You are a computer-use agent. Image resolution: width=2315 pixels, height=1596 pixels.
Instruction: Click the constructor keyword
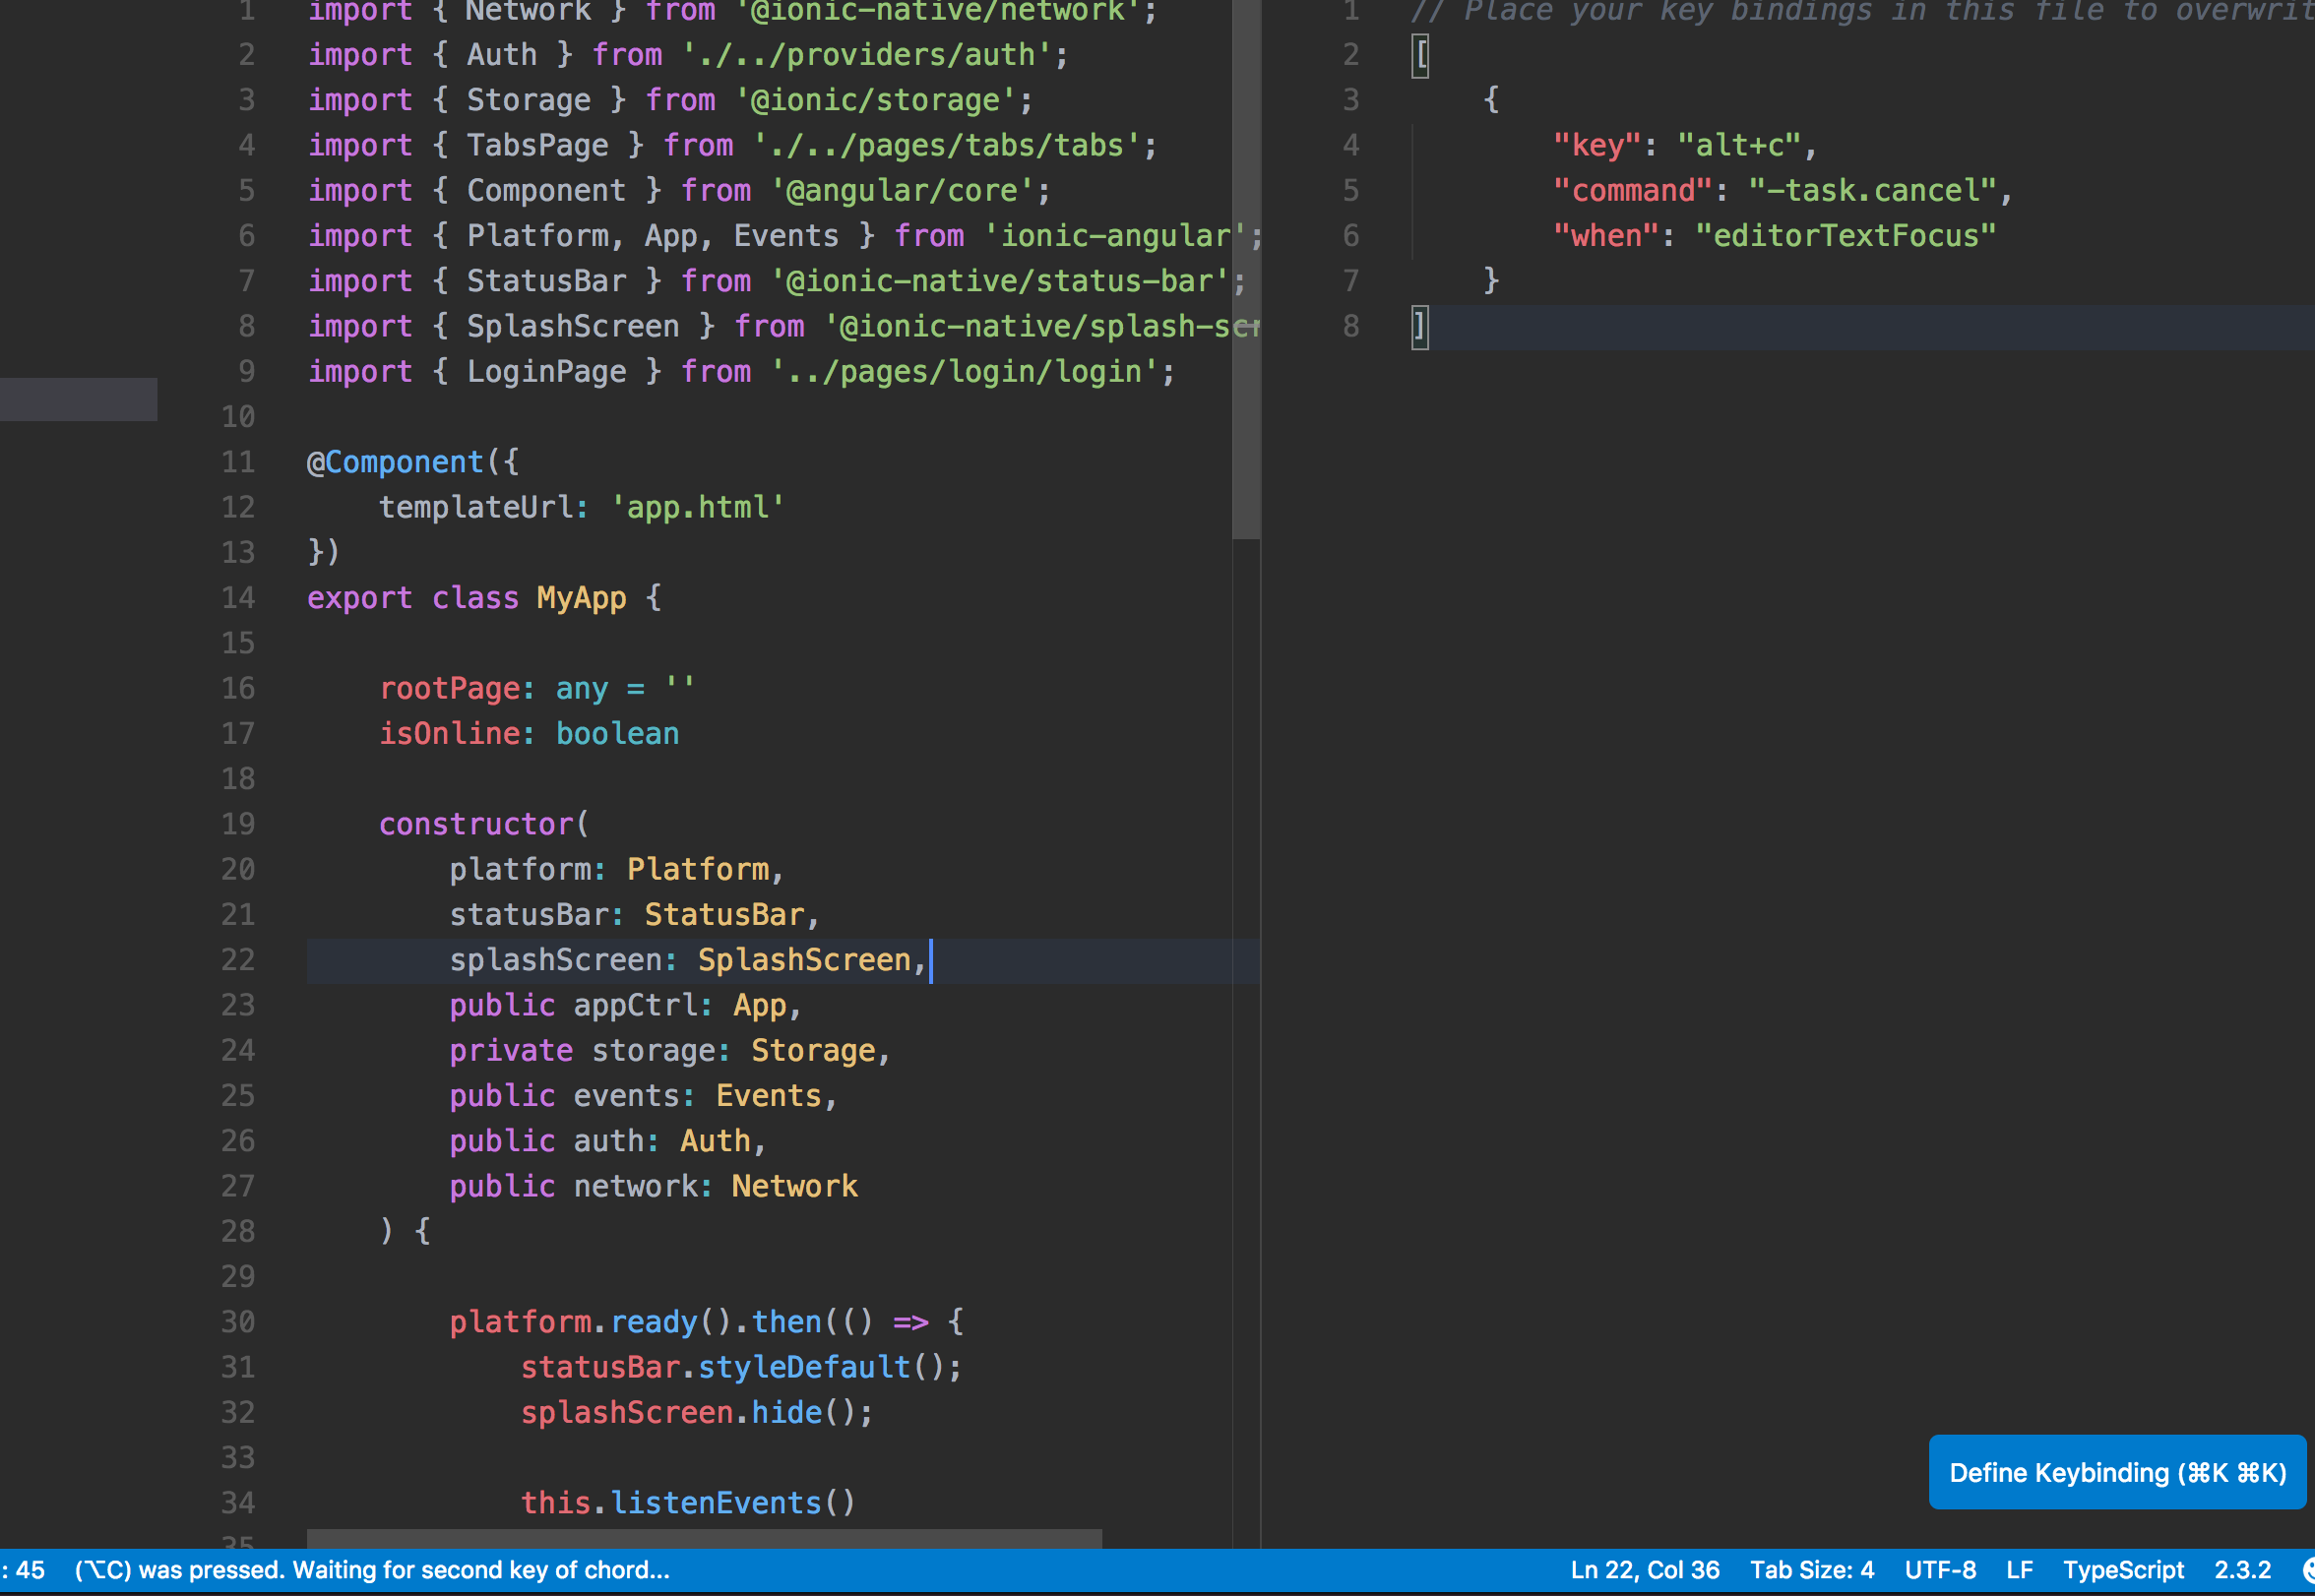click(x=476, y=824)
